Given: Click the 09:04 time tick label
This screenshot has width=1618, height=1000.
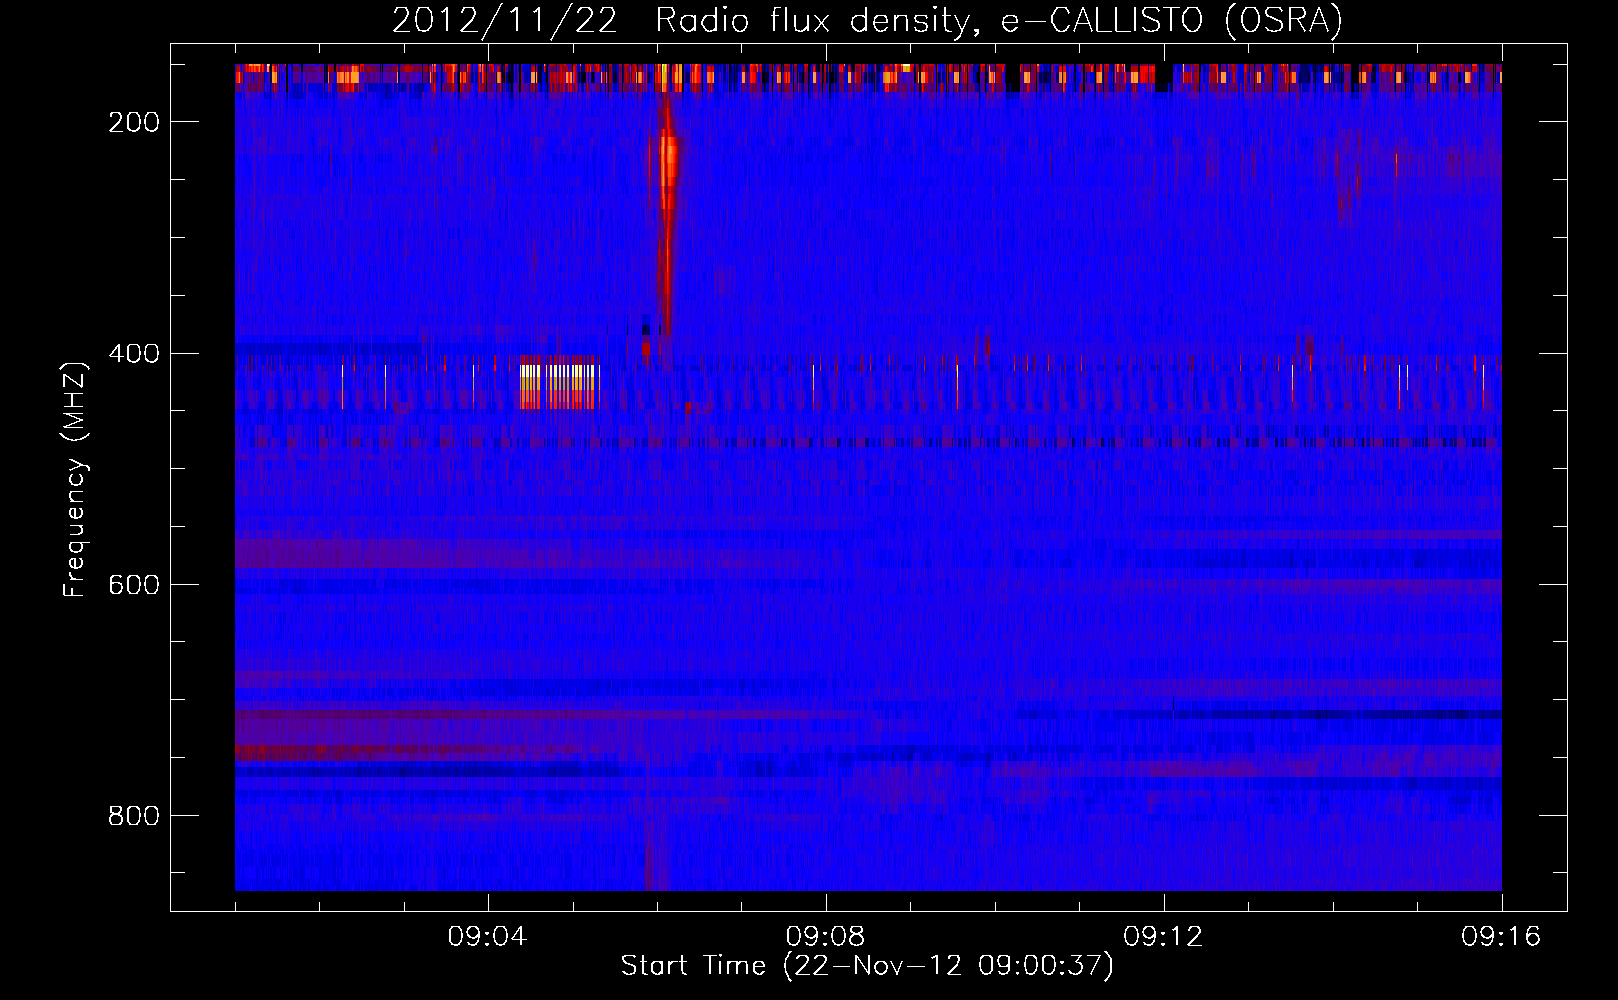Looking at the screenshot, I should coord(488,937).
